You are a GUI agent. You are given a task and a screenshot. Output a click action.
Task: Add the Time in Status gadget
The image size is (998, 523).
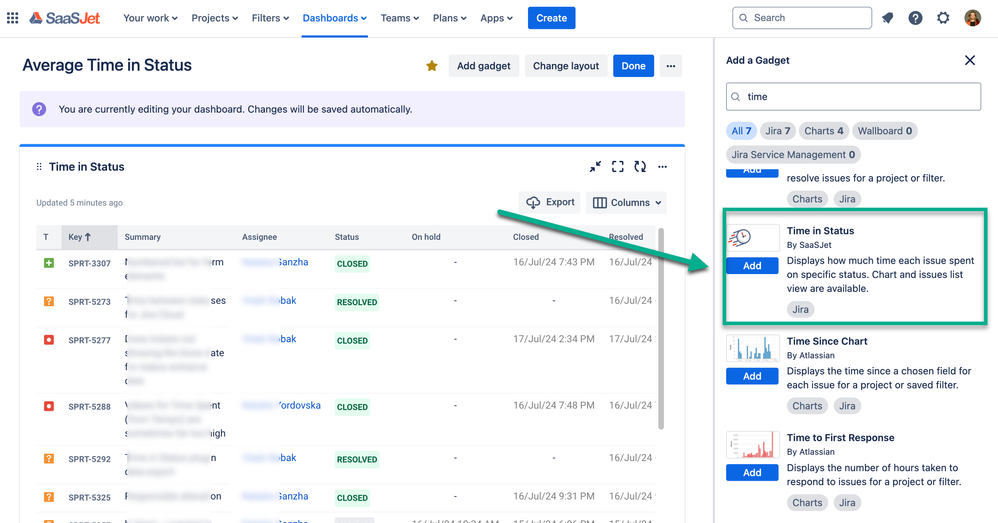(x=752, y=266)
